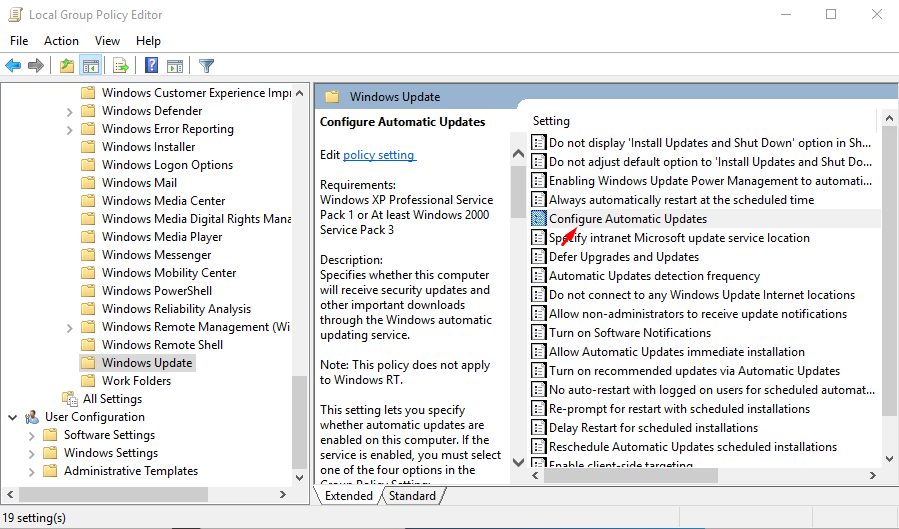The width and height of the screenshot is (899, 529).
Task: Select Enabling Windows Update Power Management setting
Action: (x=710, y=181)
